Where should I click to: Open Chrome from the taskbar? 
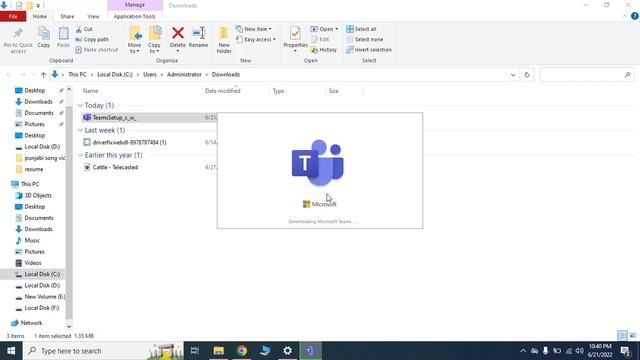pyautogui.click(x=242, y=351)
